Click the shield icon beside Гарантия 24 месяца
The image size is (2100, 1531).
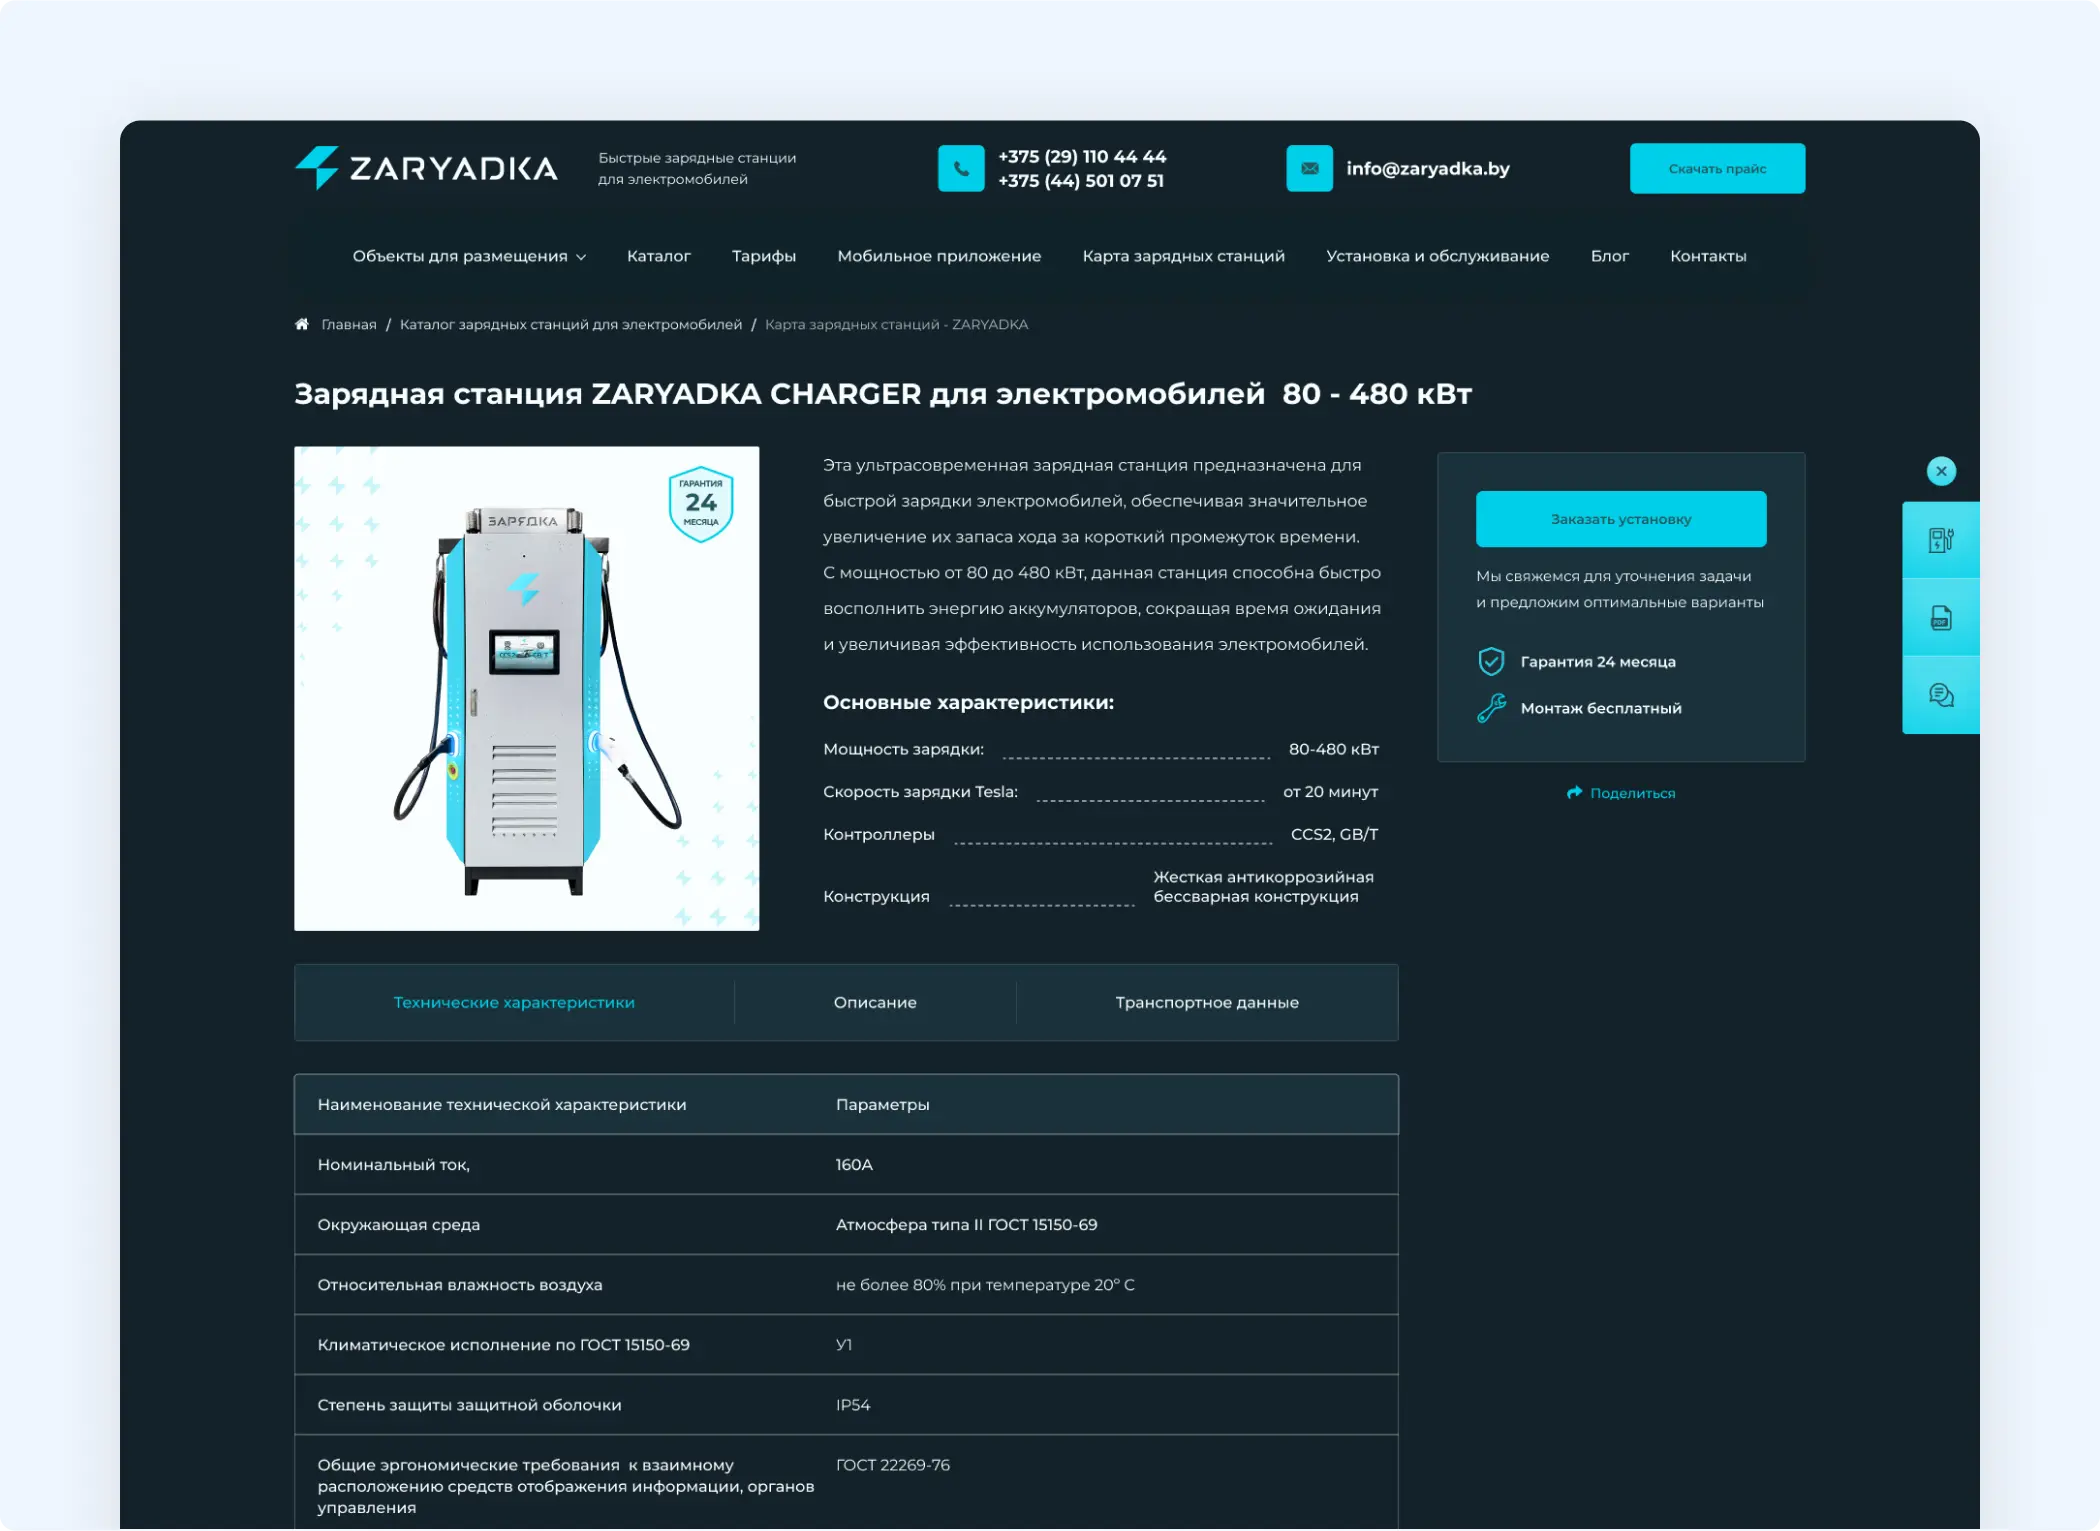click(1490, 661)
